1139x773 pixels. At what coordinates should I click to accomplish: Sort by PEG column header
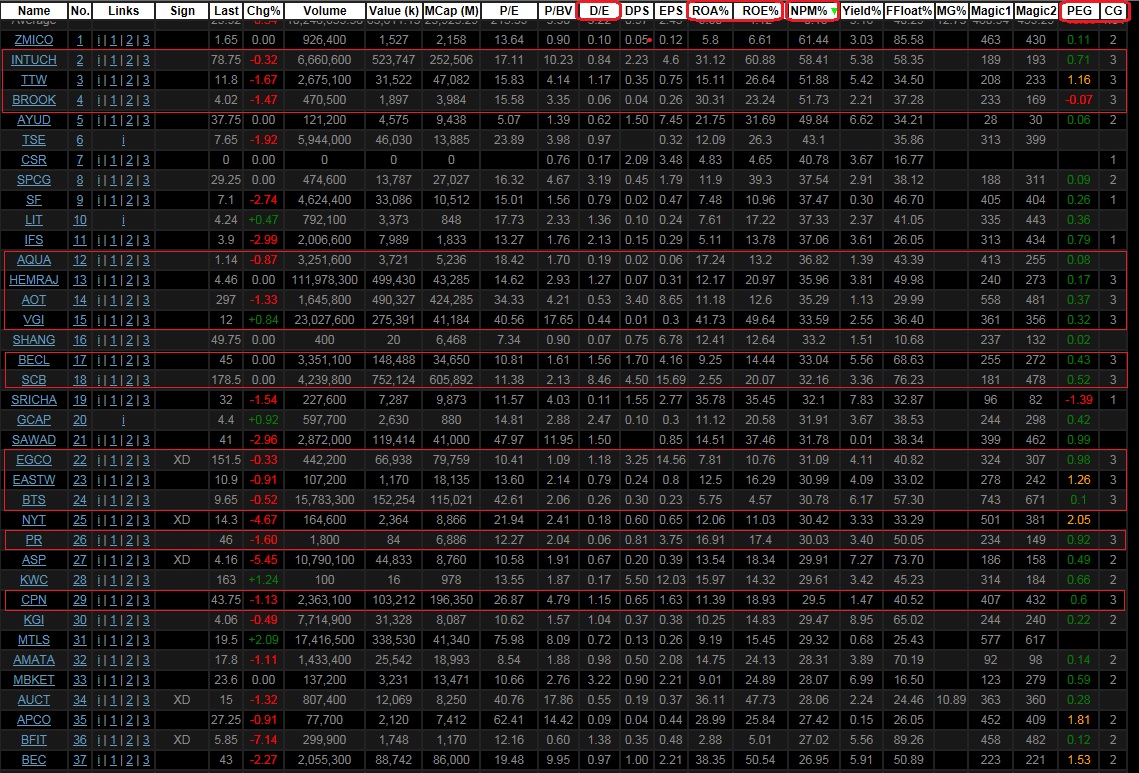[x=1079, y=11]
